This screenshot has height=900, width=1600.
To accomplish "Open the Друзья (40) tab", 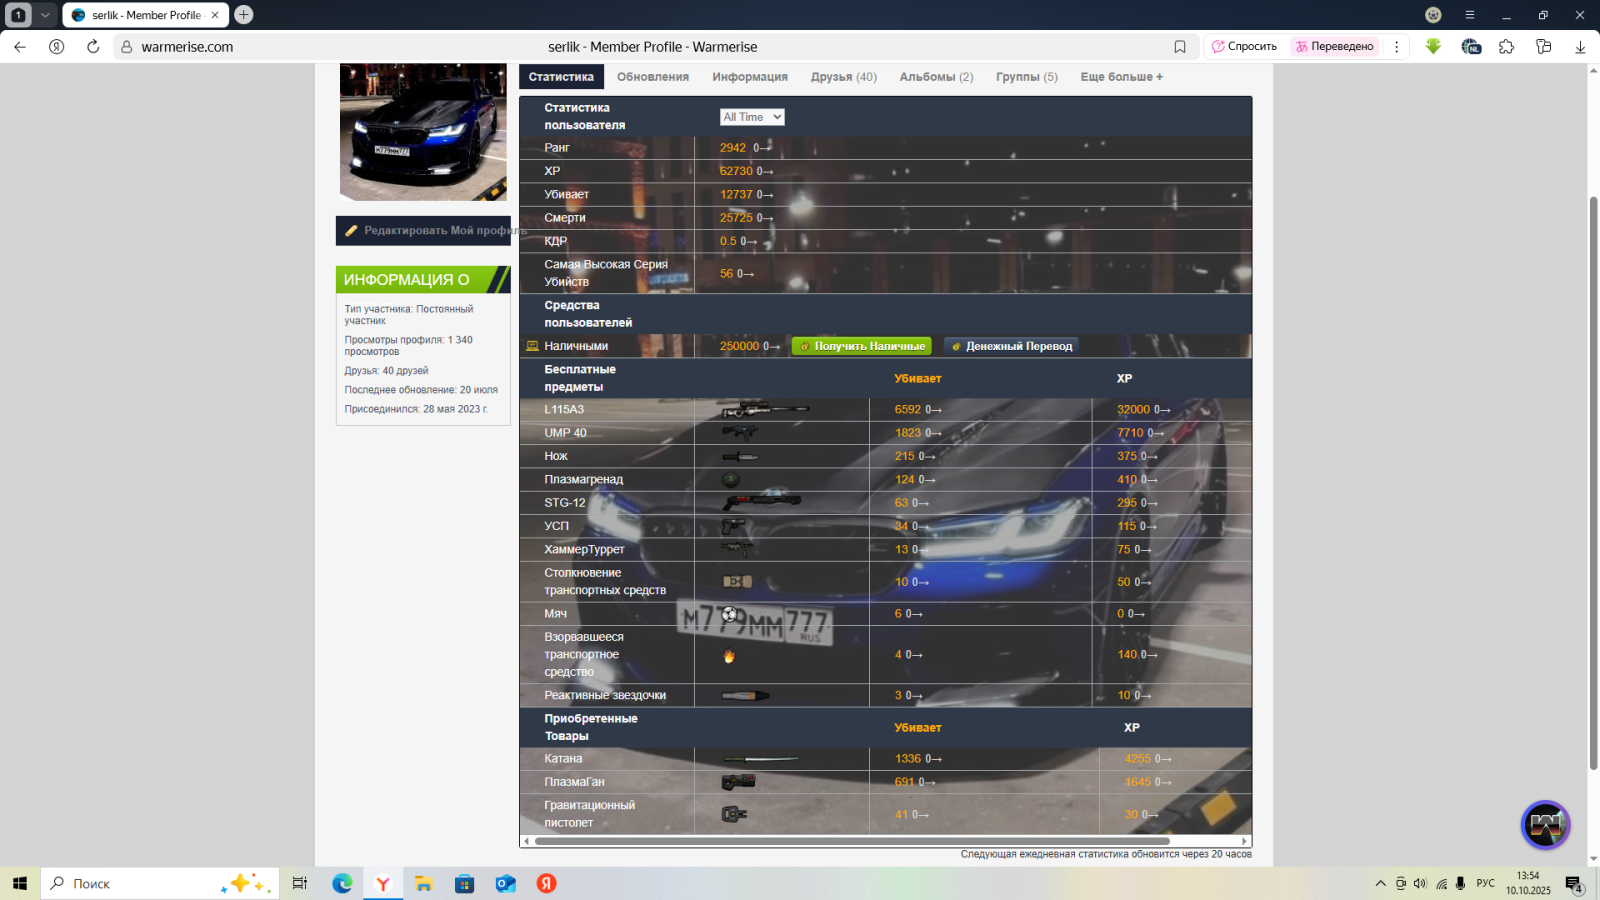I will click(843, 77).
